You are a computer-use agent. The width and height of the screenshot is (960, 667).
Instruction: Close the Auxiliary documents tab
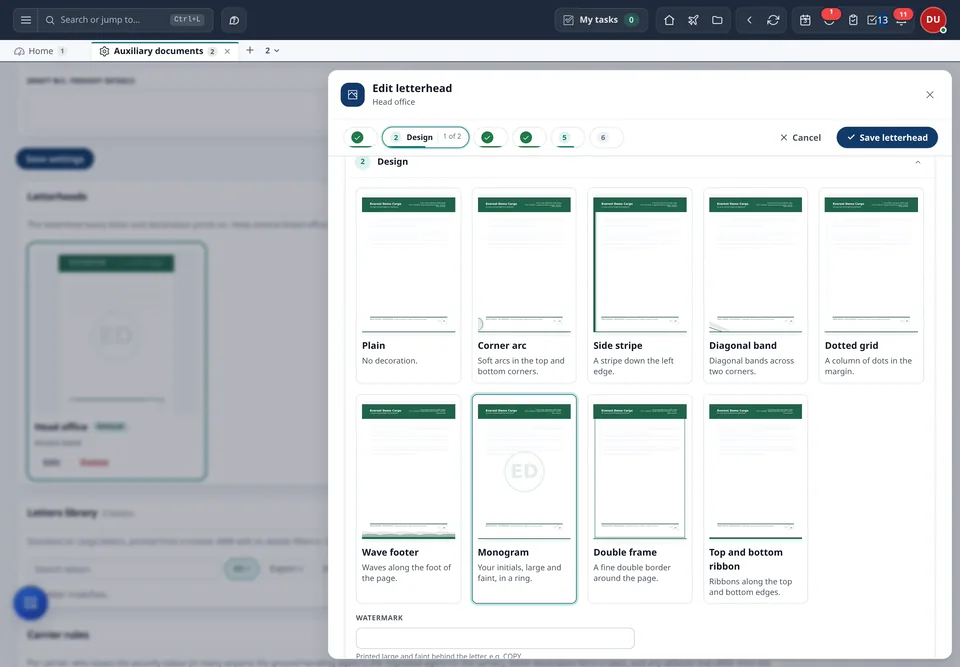pyautogui.click(x=227, y=51)
